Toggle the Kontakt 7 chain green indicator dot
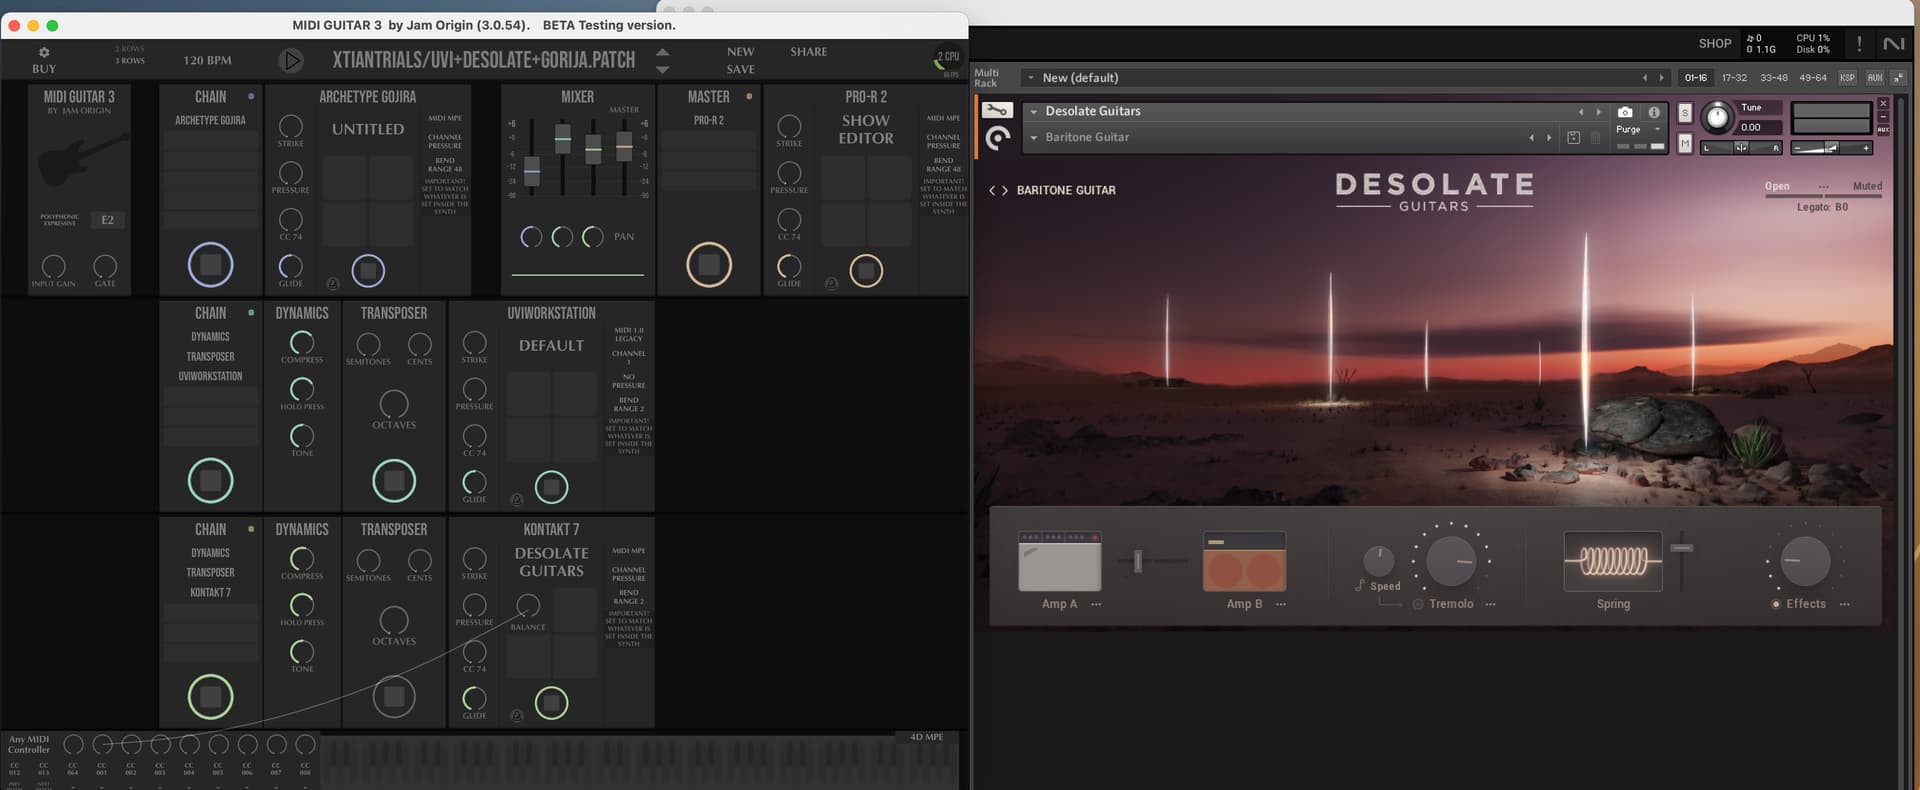 [251, 528]
